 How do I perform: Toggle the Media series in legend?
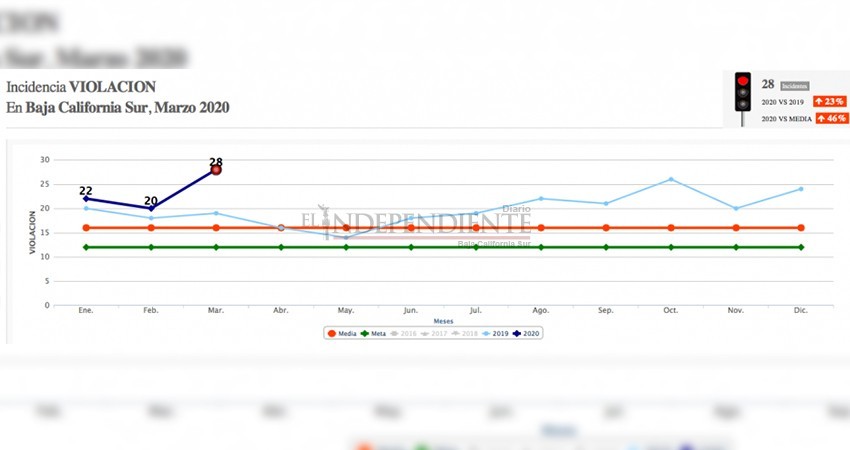342,333
